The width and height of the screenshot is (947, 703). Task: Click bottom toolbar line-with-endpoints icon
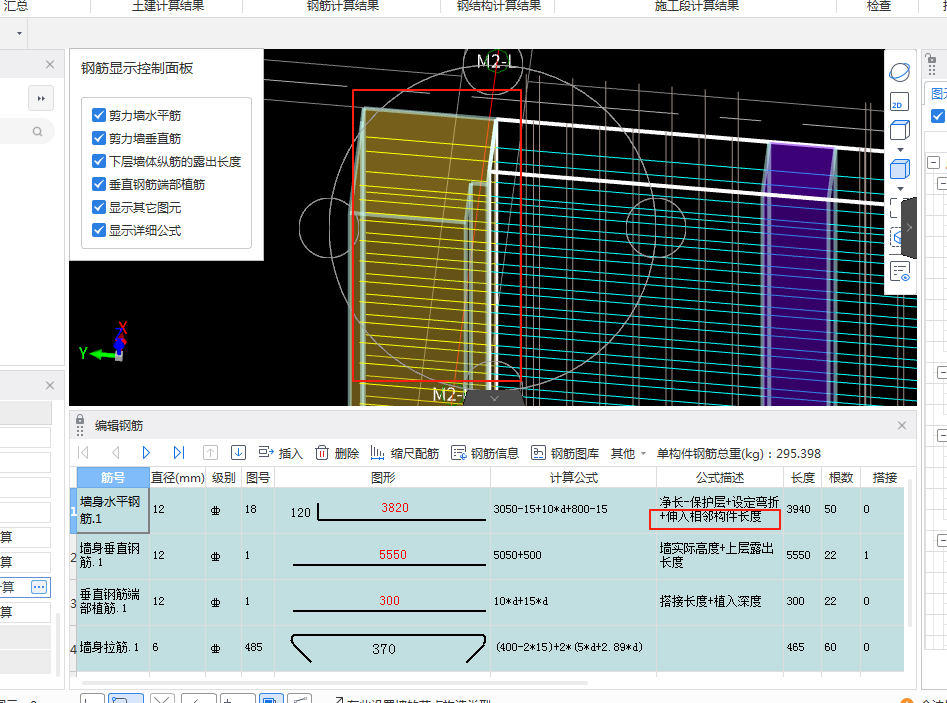point(300,699)
